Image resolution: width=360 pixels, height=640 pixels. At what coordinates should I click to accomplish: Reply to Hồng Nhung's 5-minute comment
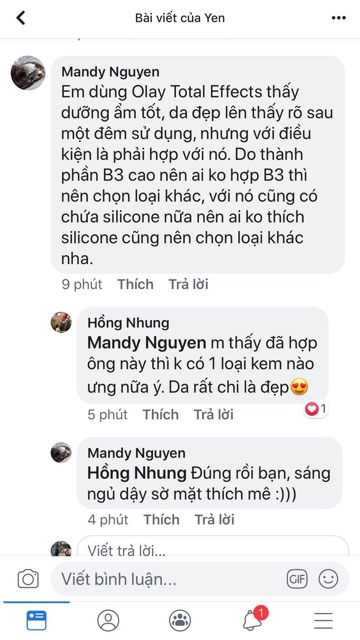click(x=213, y=414)
